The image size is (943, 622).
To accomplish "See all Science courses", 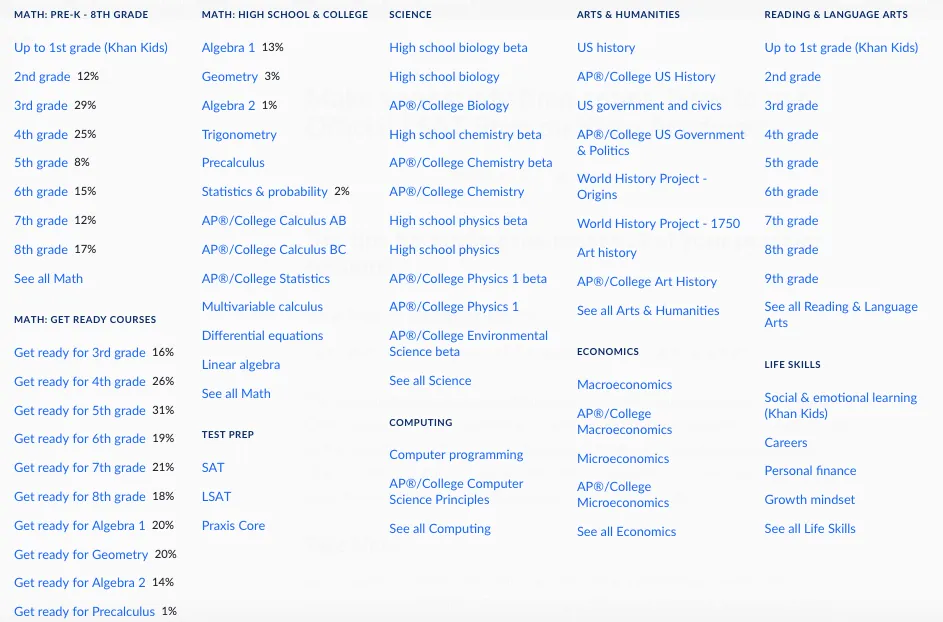I will [431, 380].
